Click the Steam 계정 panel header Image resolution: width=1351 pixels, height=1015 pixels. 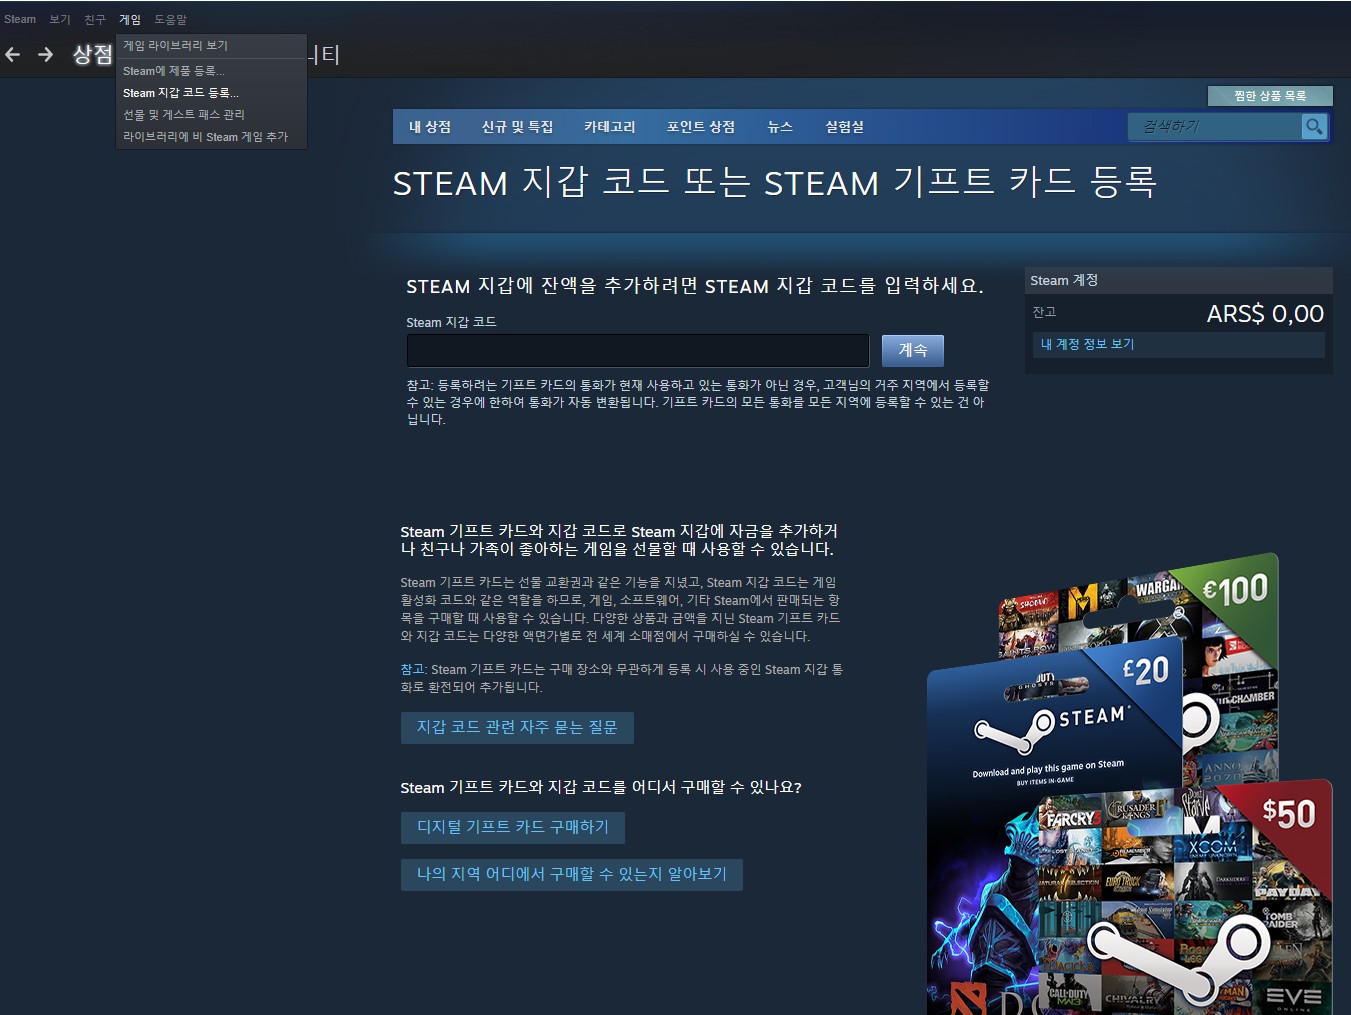pos(1179,281)
